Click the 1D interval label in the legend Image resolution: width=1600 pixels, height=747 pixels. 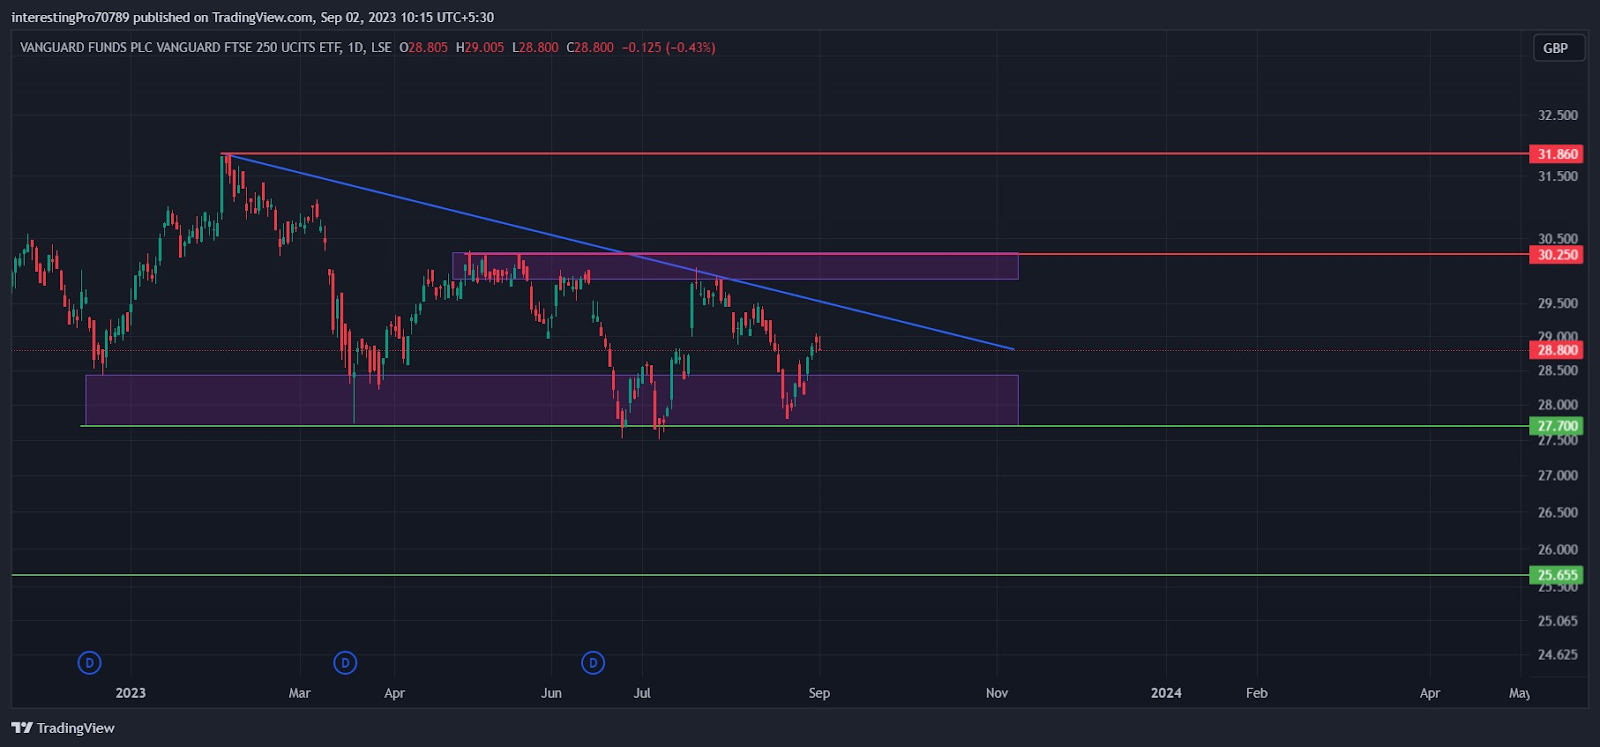(356, 47)
